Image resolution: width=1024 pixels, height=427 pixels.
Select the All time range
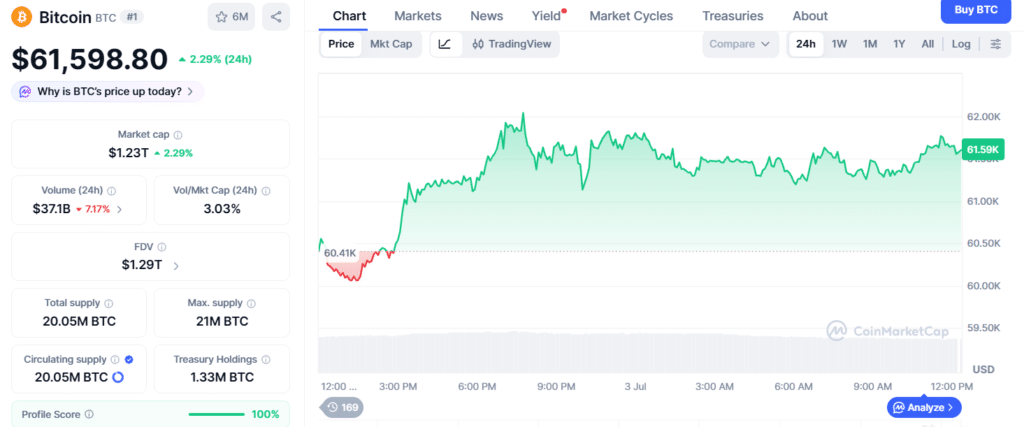927,44
